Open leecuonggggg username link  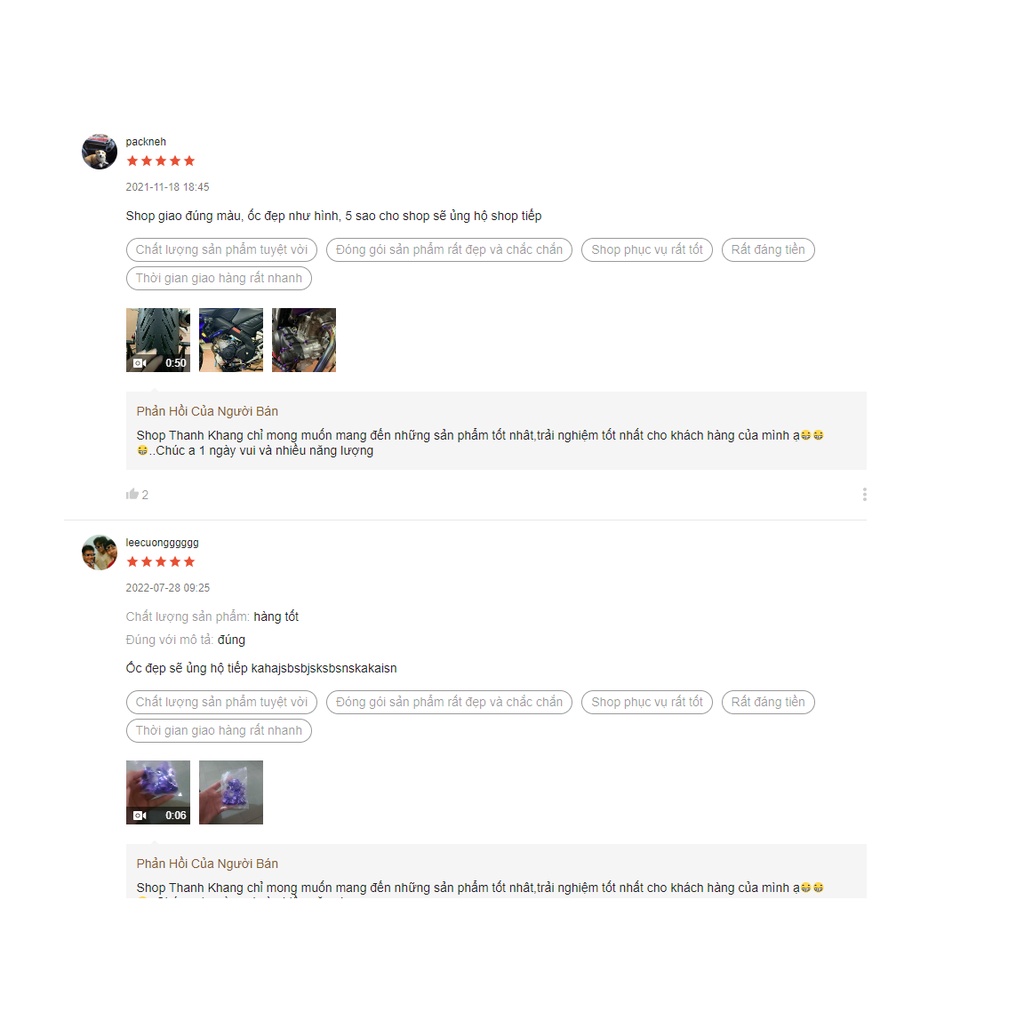point(162,543)
